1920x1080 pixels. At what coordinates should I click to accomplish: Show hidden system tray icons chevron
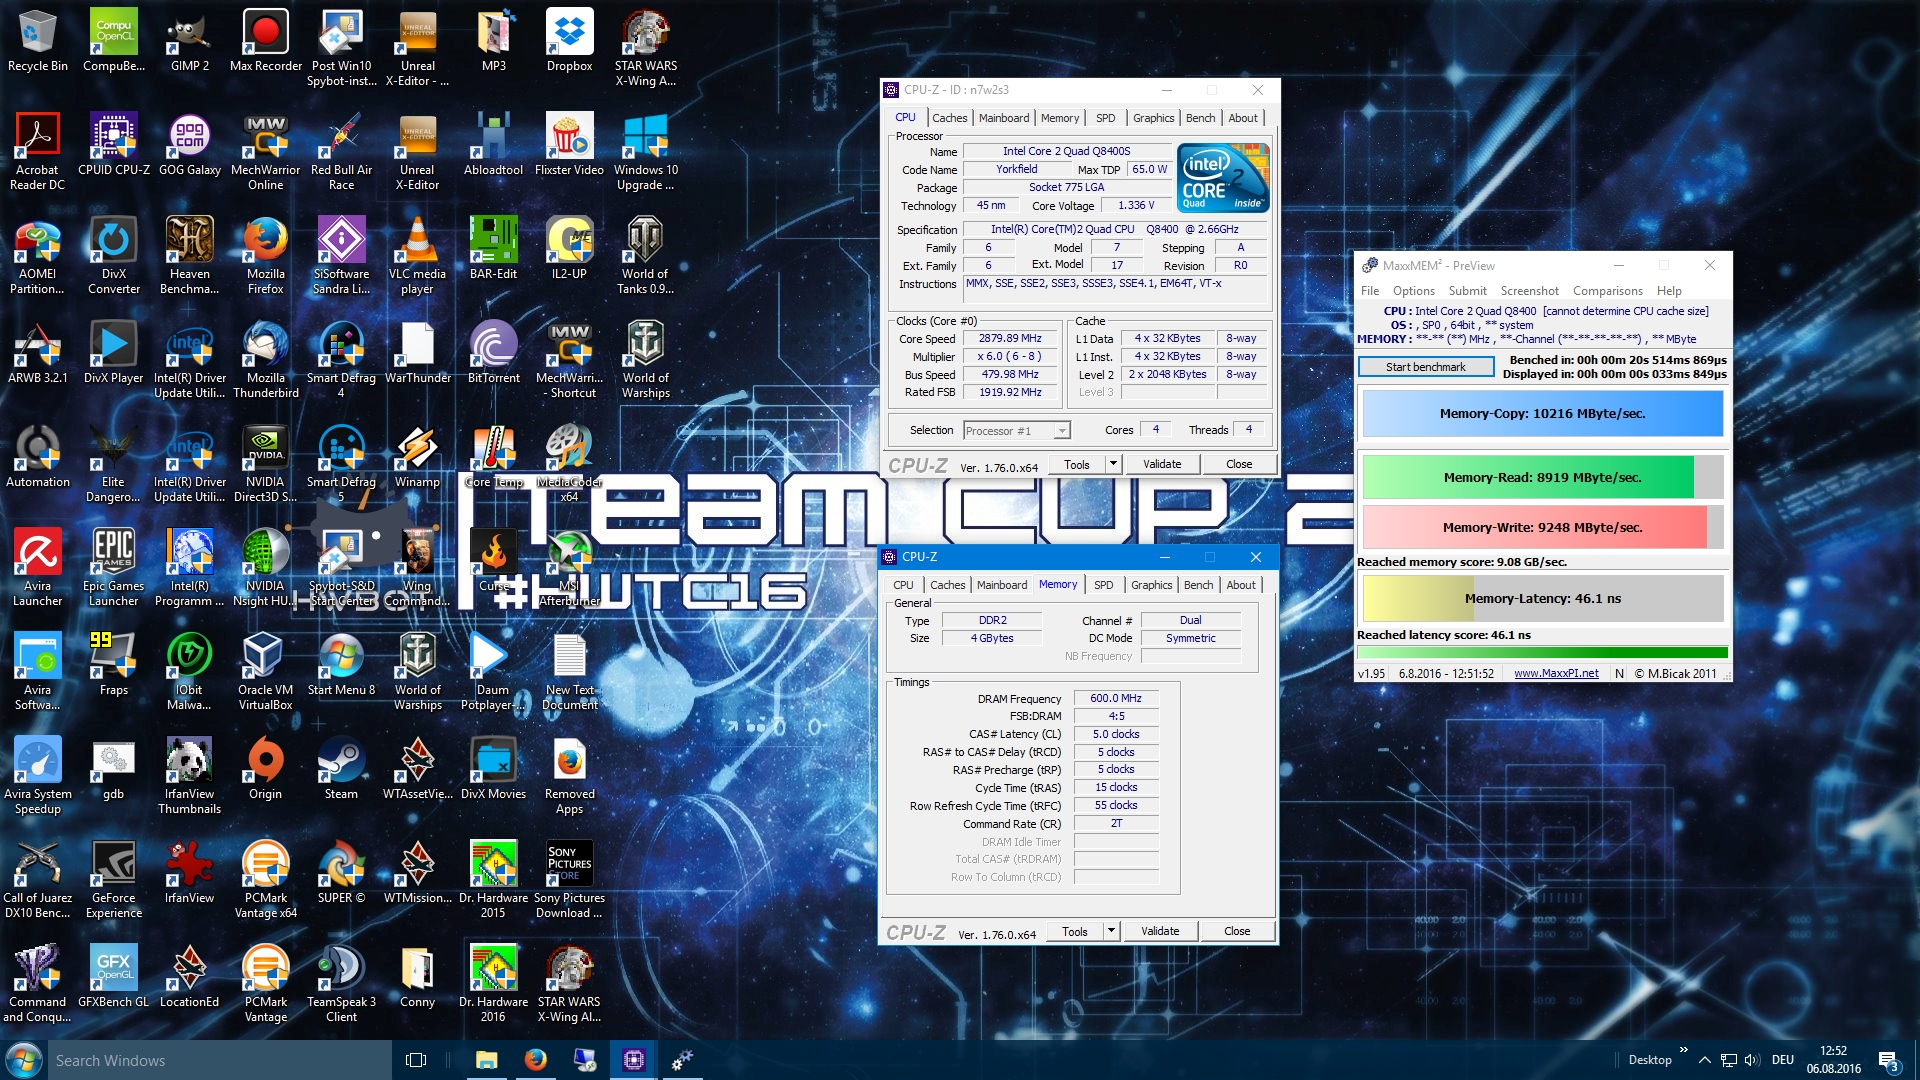[x=1704, y=1060]
